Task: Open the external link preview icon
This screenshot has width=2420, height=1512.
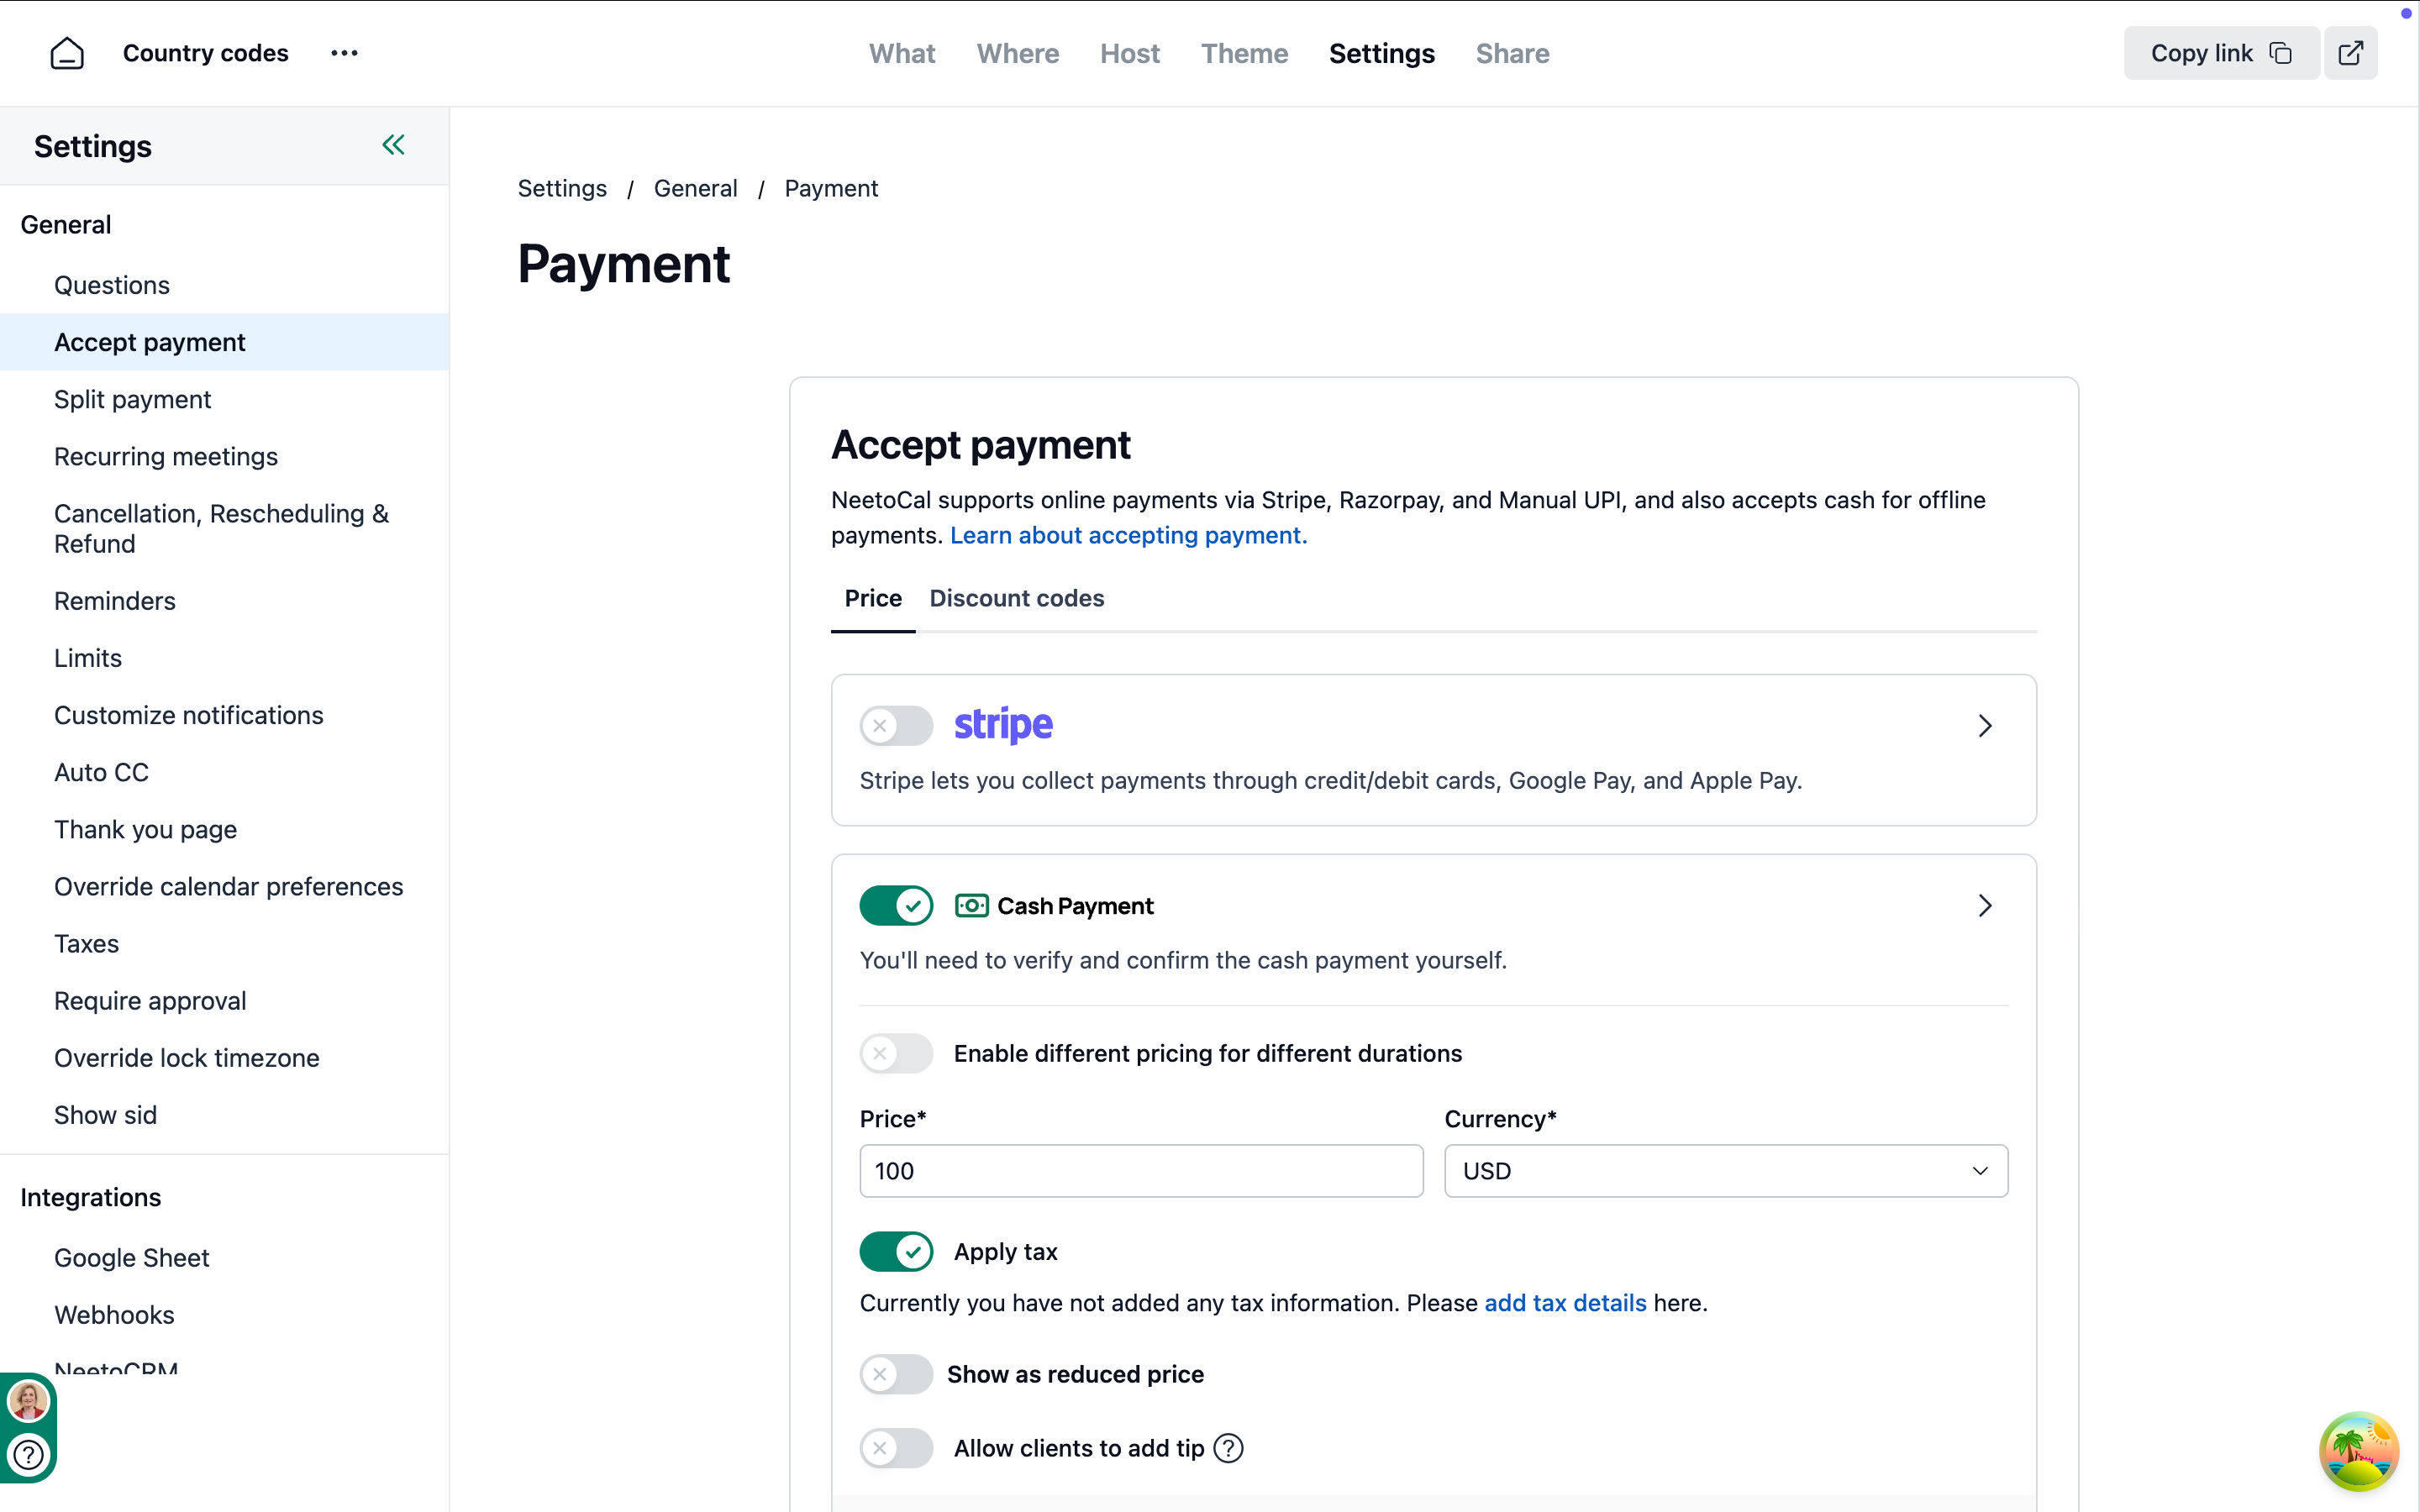Action: coord(2350,53)
